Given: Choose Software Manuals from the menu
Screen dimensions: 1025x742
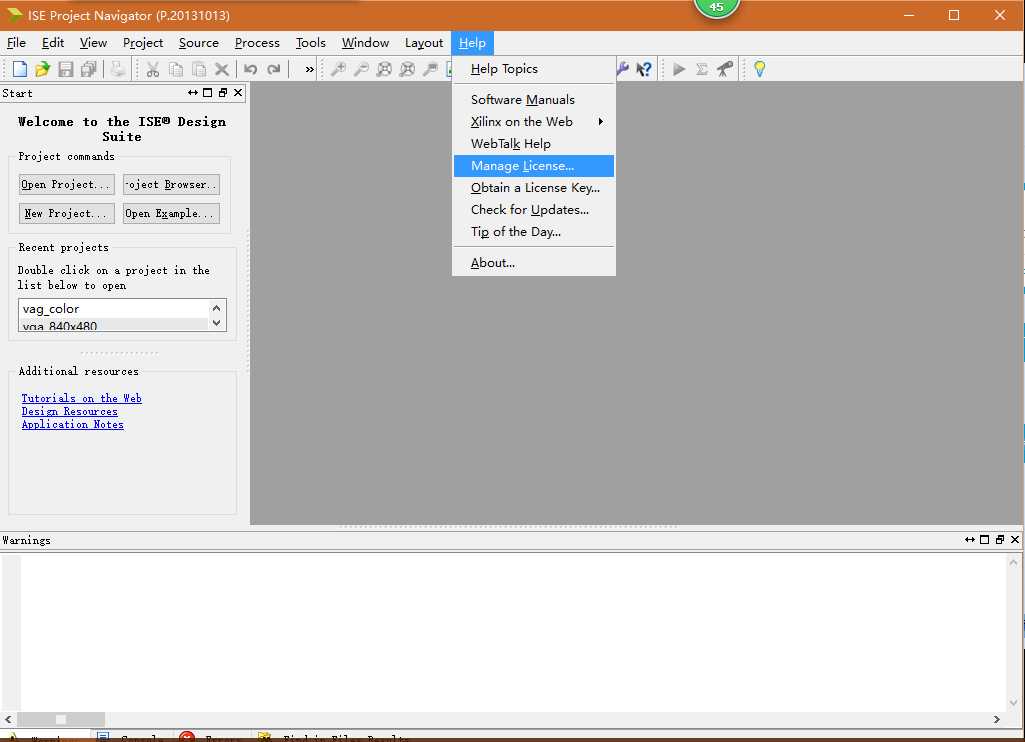Looking at the screenshot, I should (534, 99).
